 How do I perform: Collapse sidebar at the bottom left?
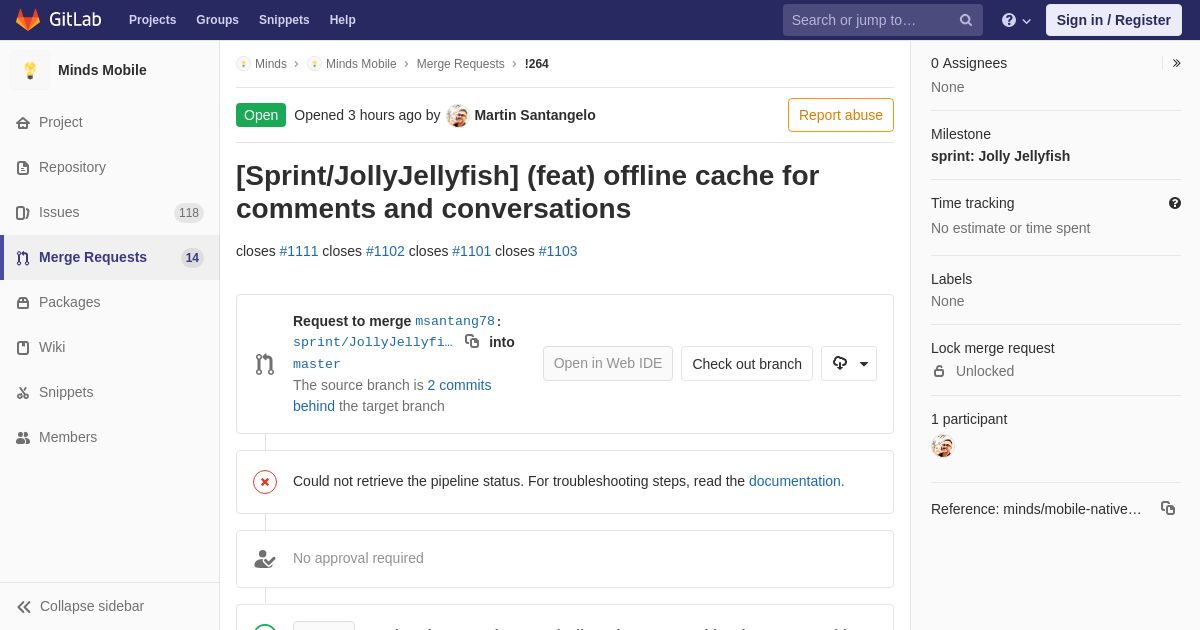coord(80,606)
